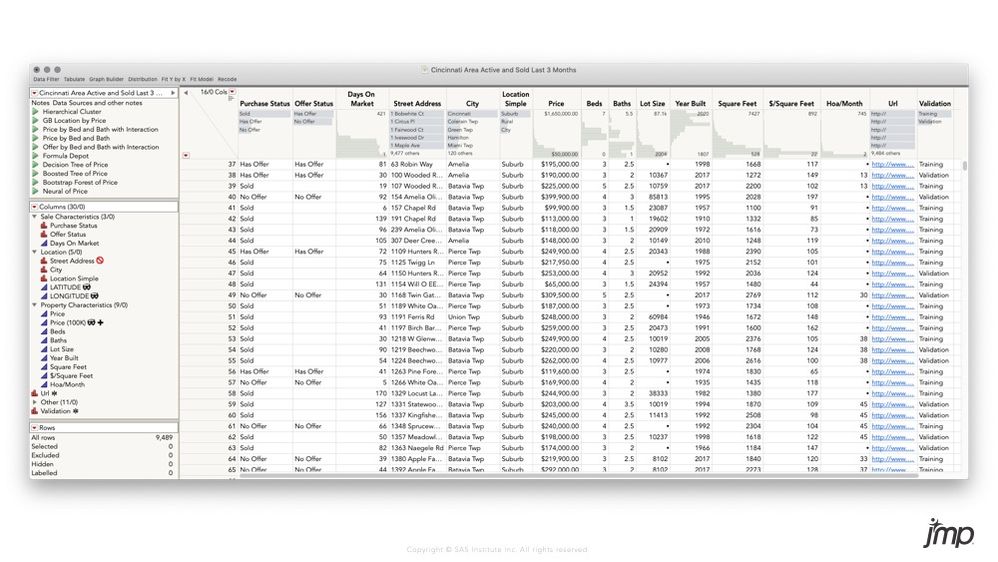Click nominal icon beside Purchase Status column
The height and width of the screenshot is (562, 998).
[x=44, y=225]
